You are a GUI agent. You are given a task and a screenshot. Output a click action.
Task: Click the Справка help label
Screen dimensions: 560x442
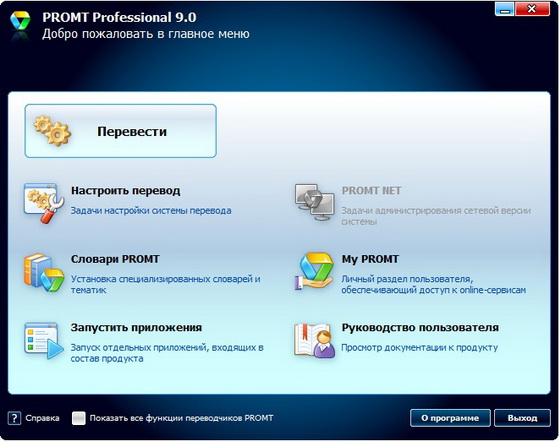pyautogui.click(x=42, y=418)
